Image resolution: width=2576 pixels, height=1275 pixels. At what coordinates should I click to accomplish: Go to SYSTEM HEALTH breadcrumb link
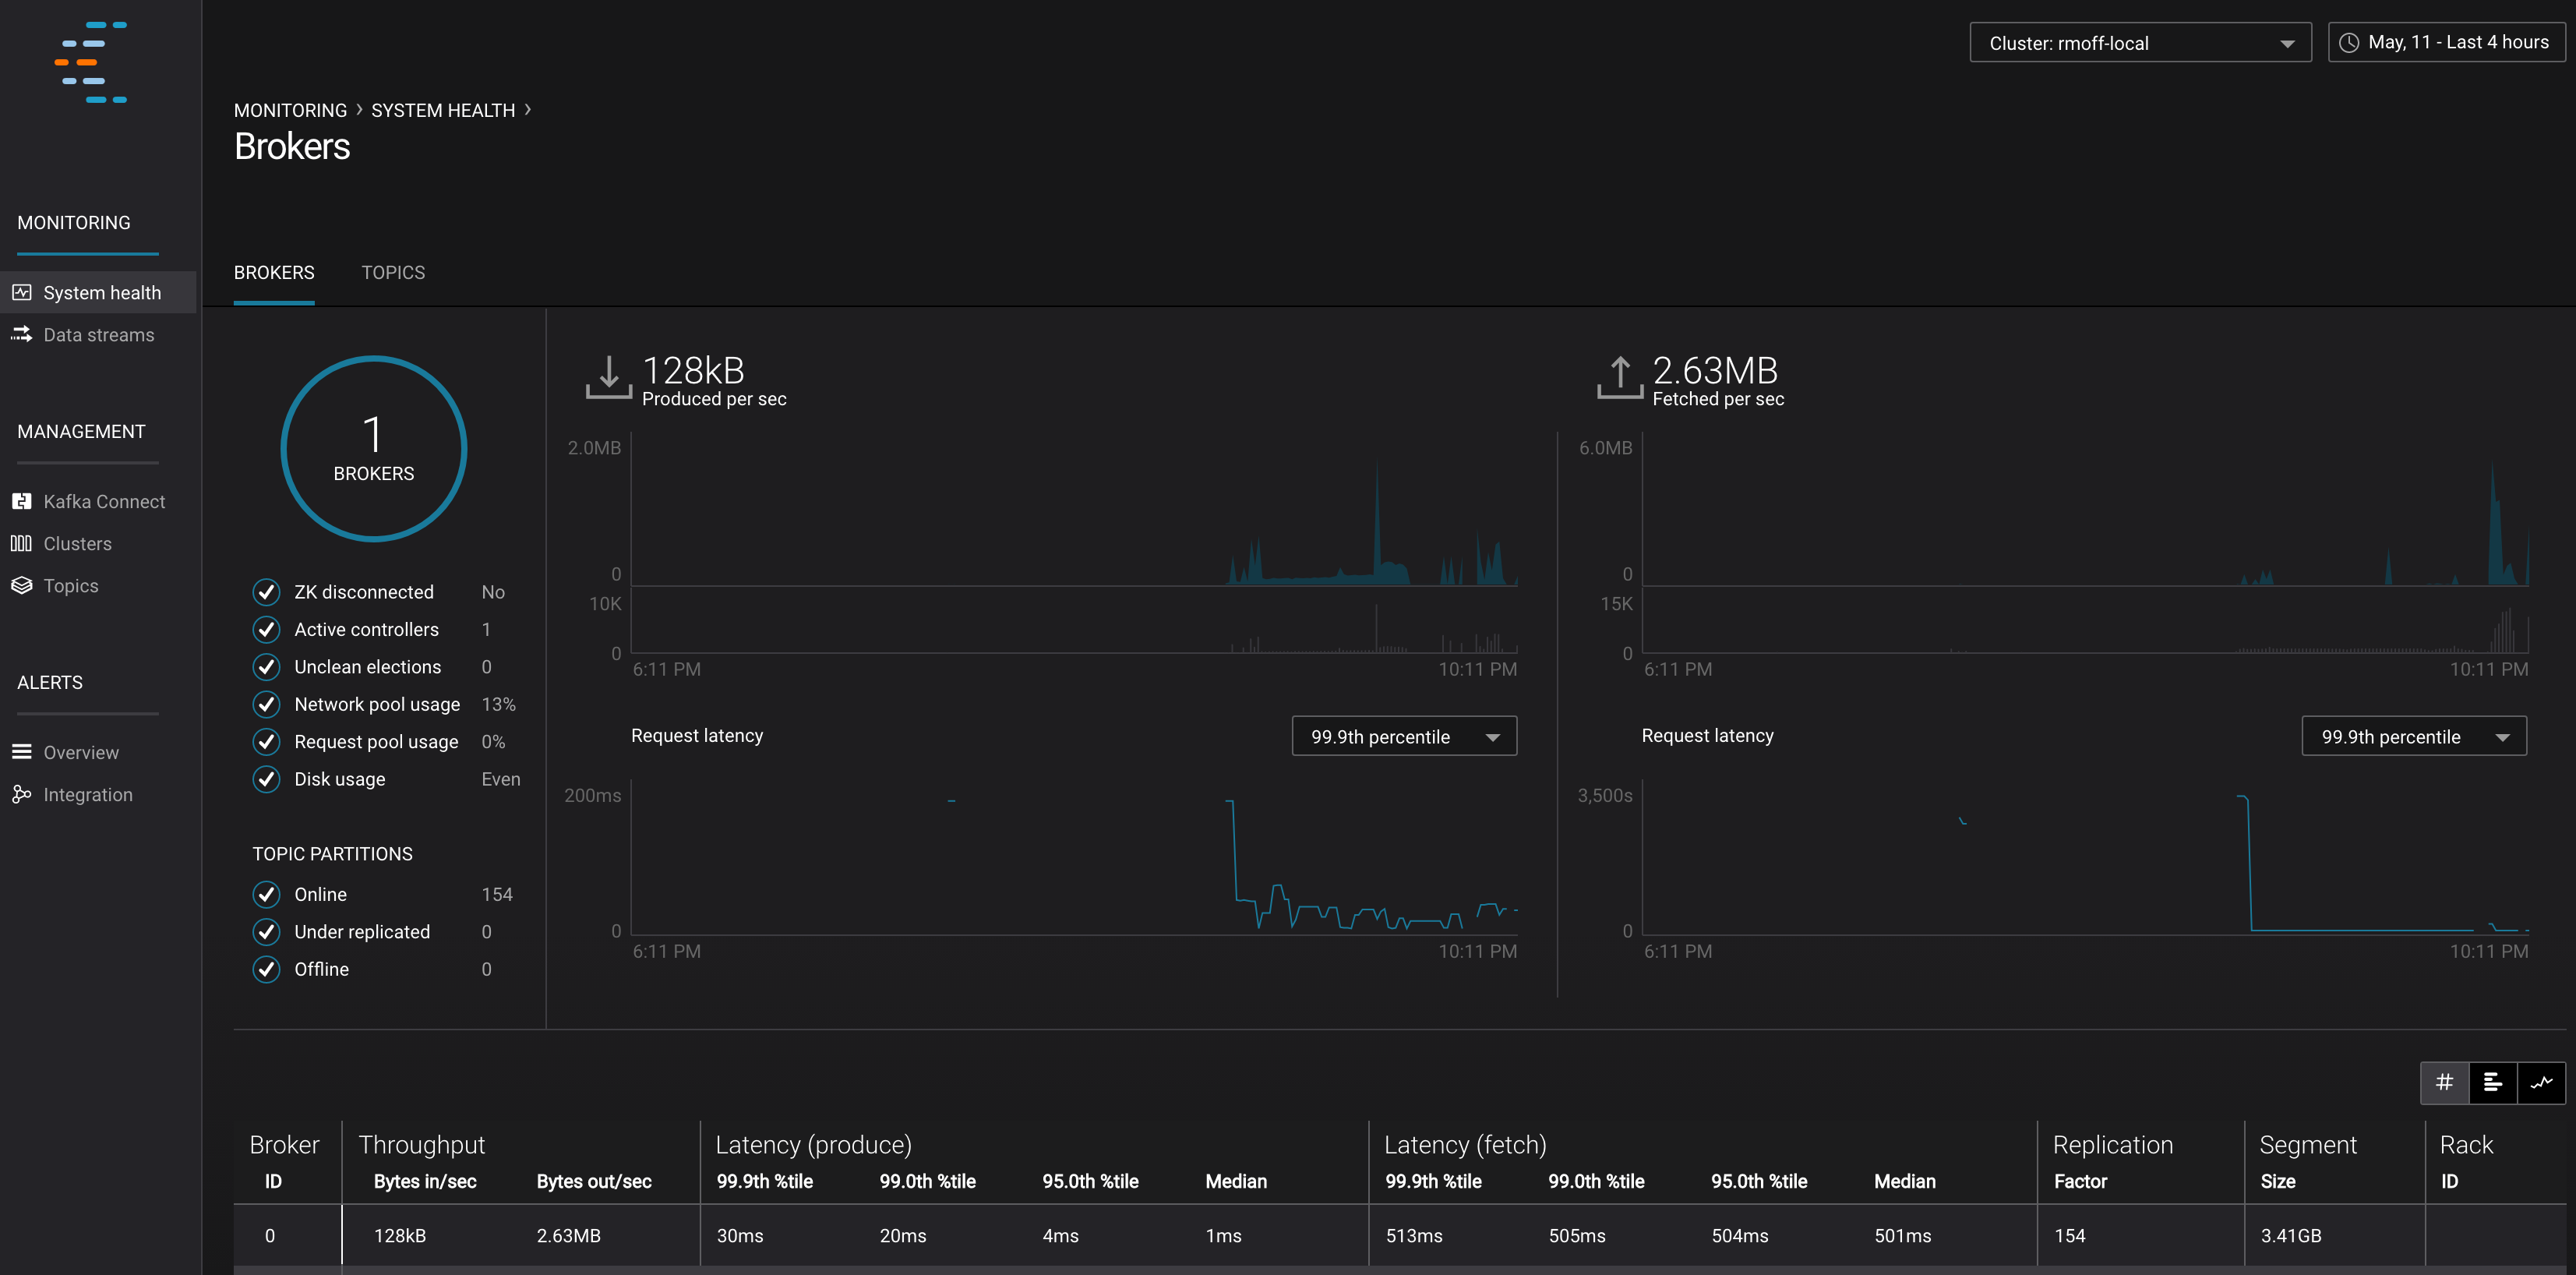click(443, 110)
